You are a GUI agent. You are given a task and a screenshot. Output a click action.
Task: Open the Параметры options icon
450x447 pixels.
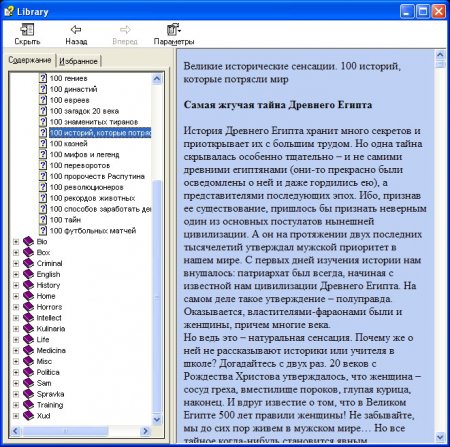click(174, 30)
